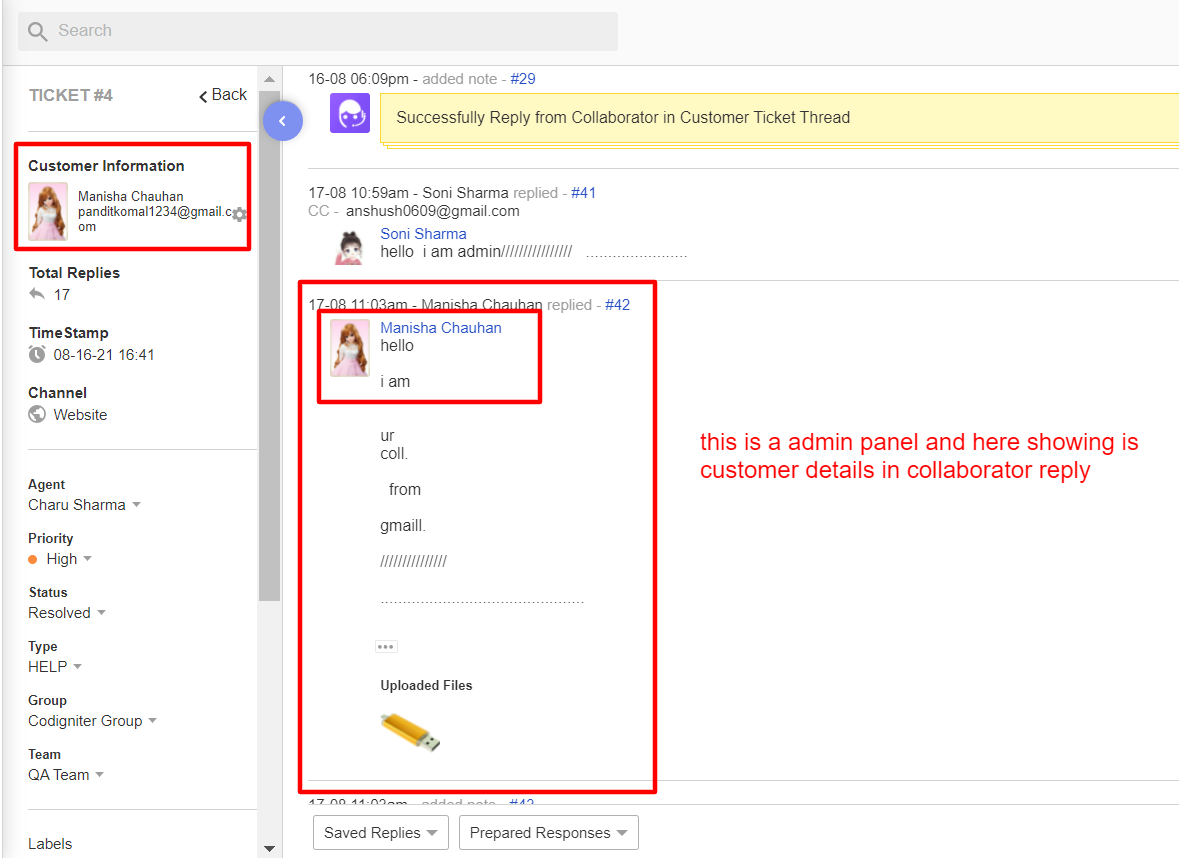Open the Status Resolved dropdown
The width and height of the screenshot is (1179, 858).
point(67,613)
